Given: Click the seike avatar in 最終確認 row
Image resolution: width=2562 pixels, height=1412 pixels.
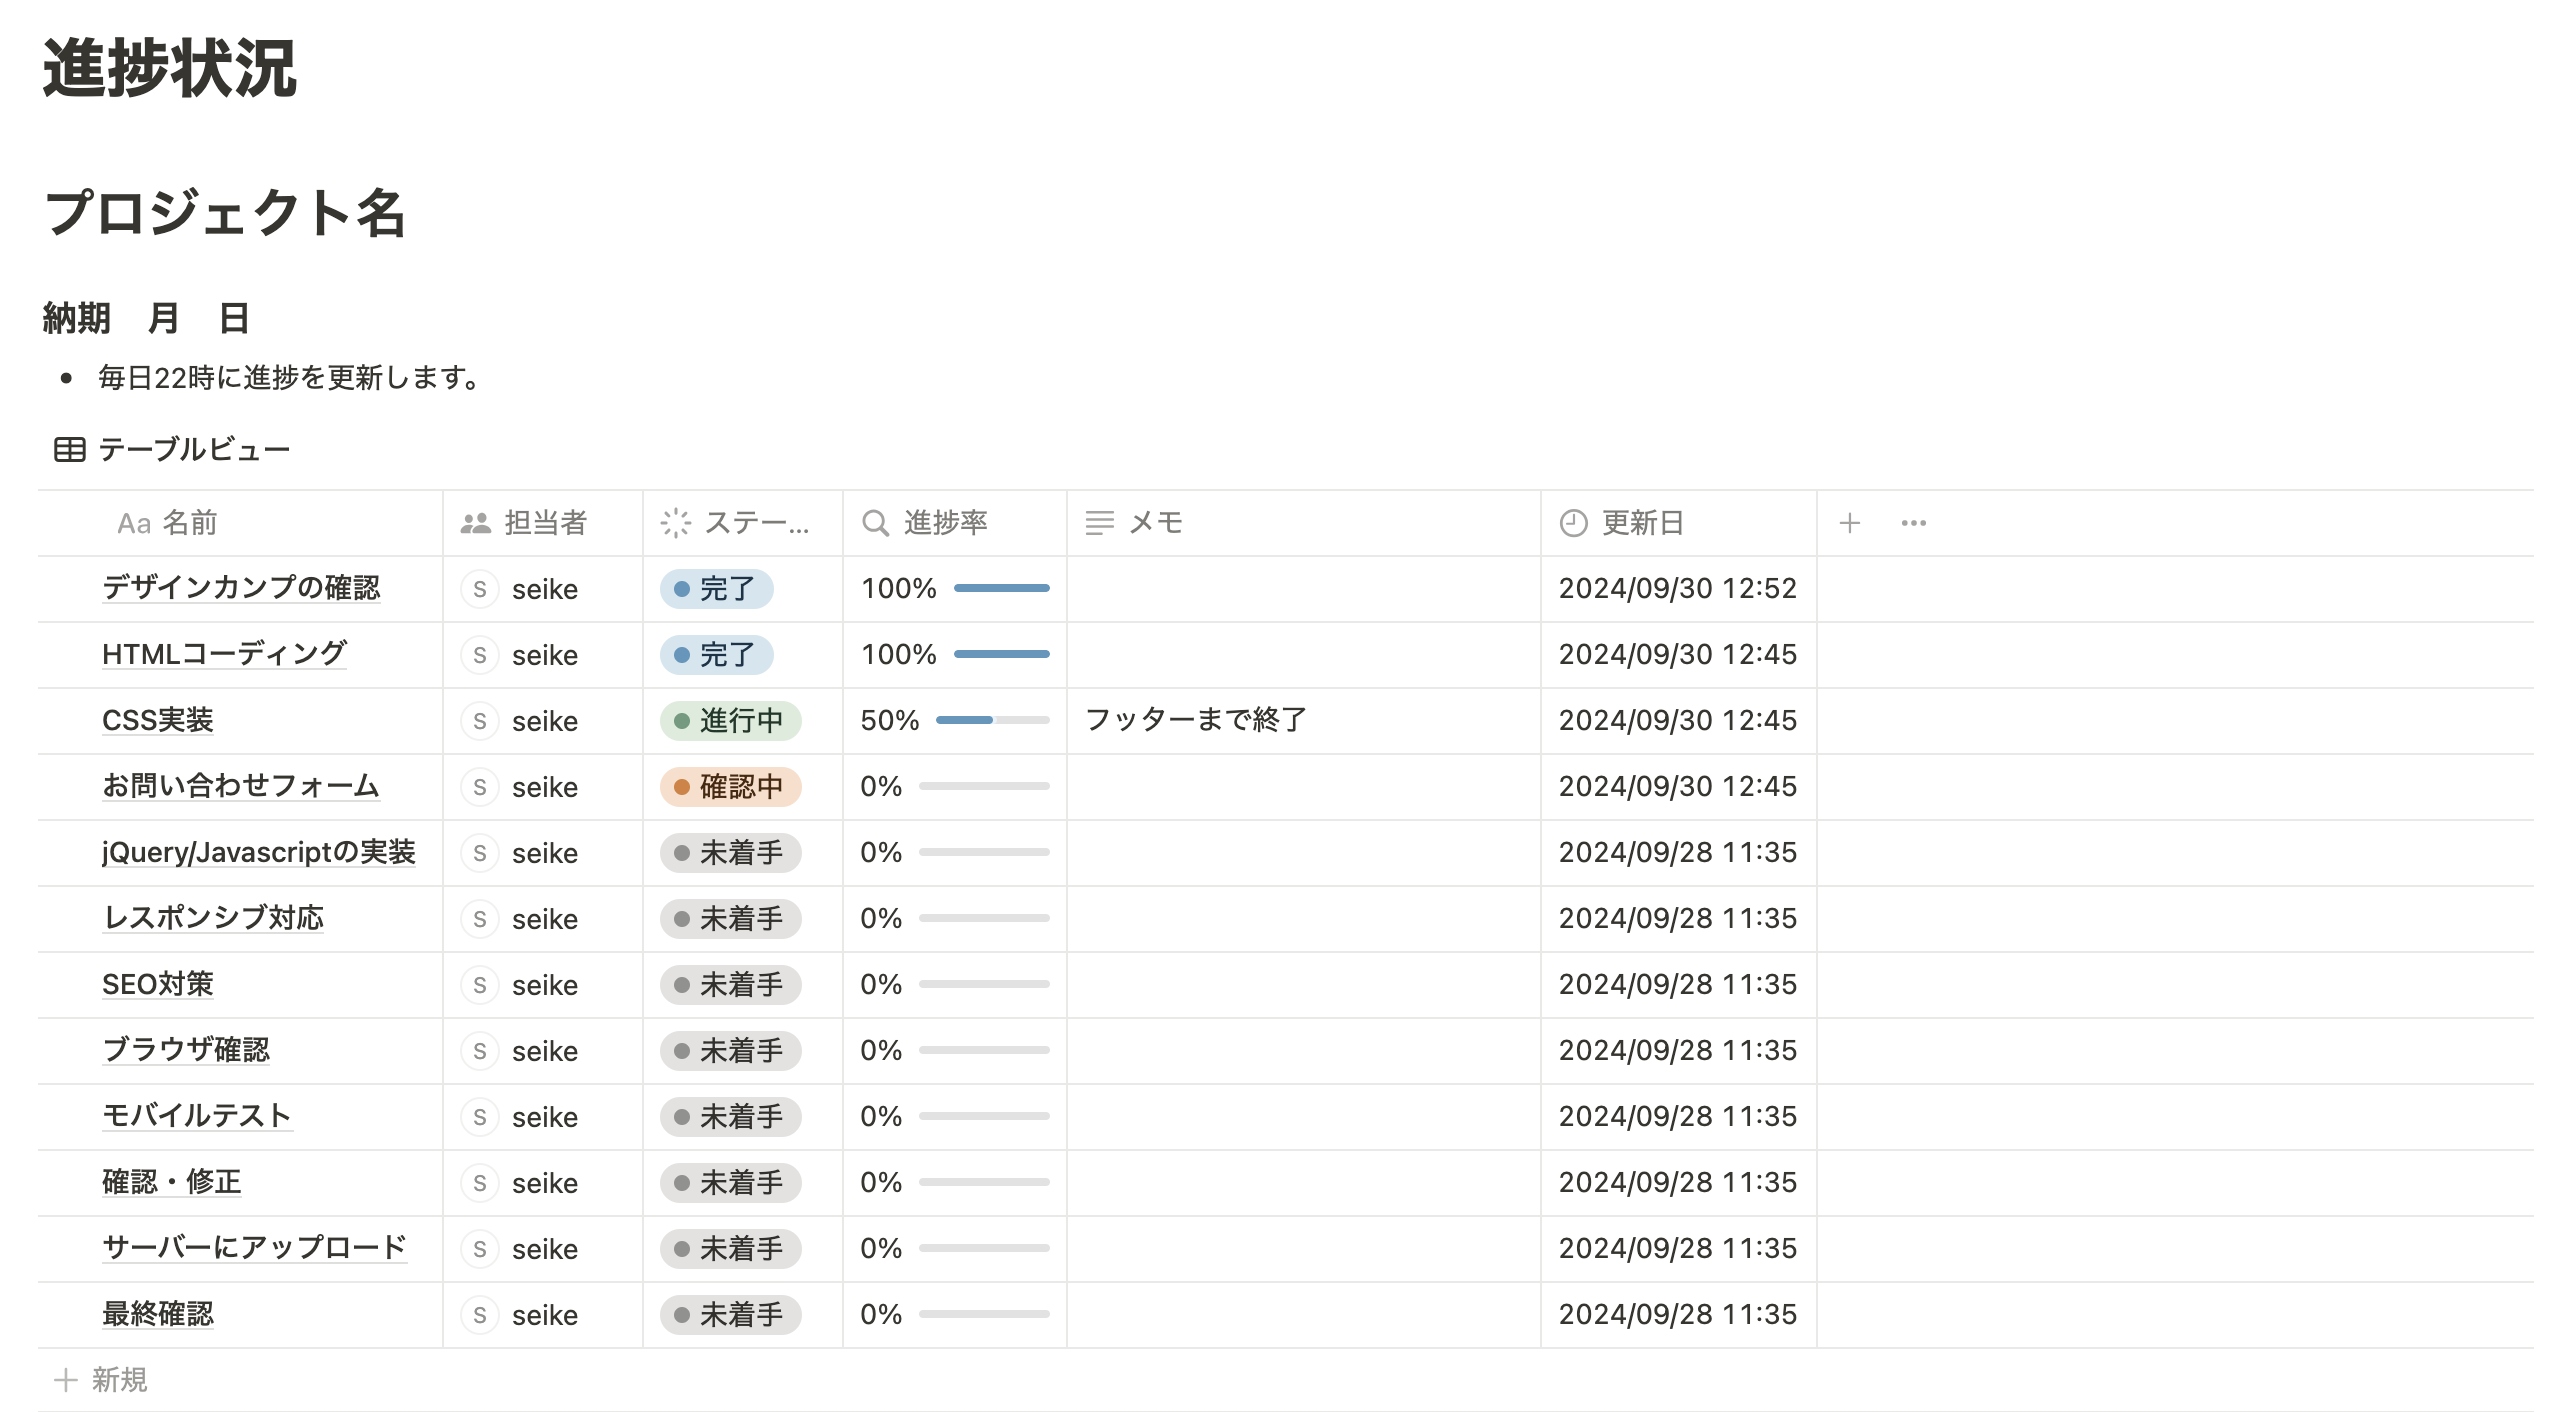Looking at the screenshot, I should (x=480, y=1314).
